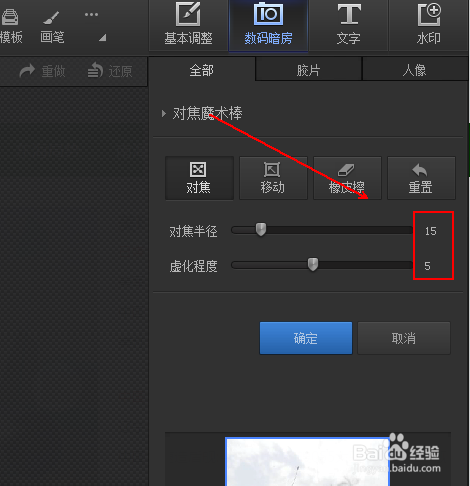Click the 还原 restore button

110,71
